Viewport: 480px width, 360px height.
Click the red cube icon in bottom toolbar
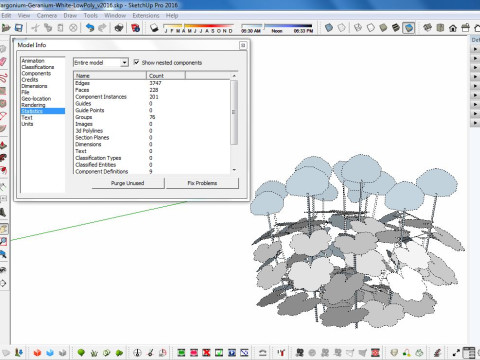(37, 352)
